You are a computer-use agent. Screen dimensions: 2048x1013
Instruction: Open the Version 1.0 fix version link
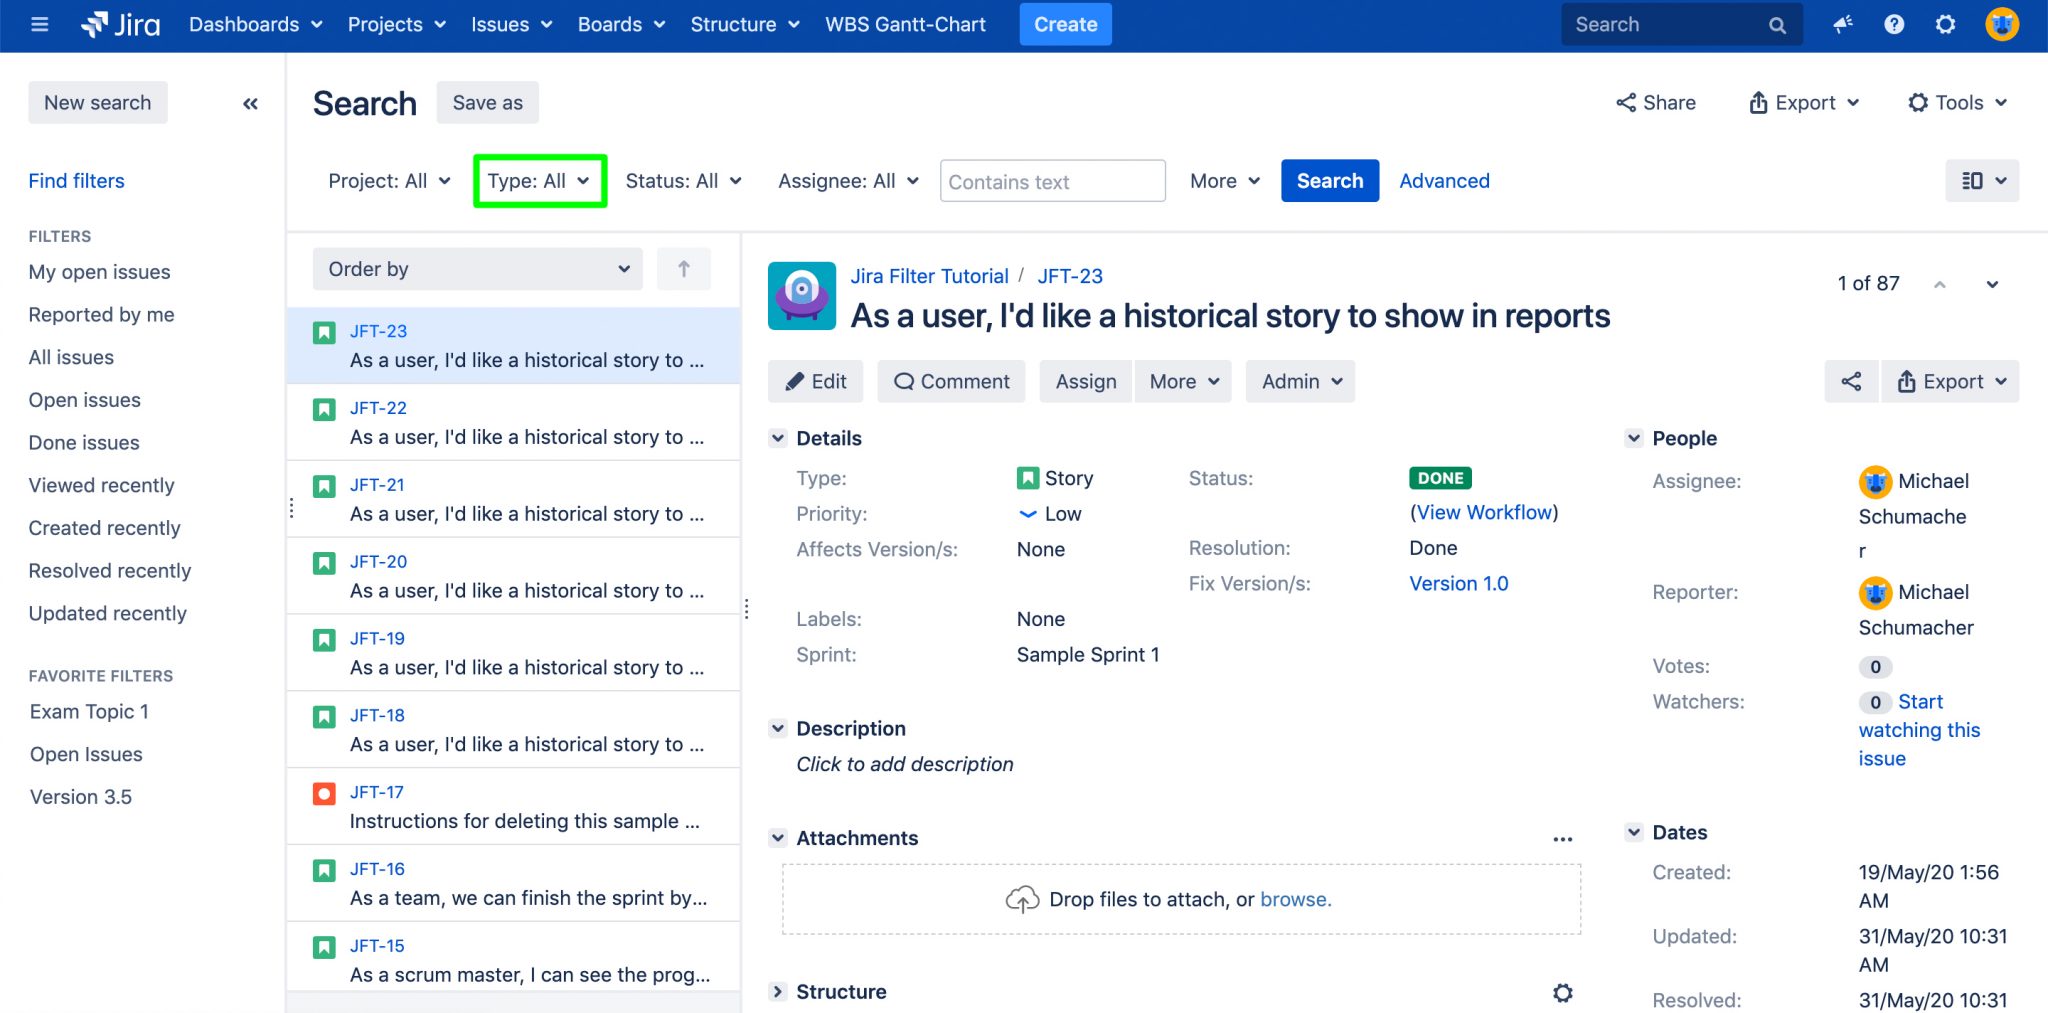1458,583
